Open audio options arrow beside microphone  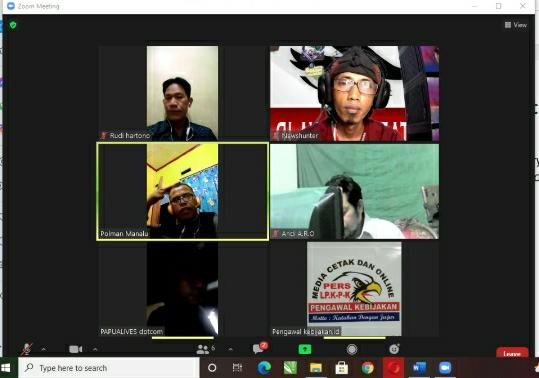pyautogui.click(x=44, y=349)
